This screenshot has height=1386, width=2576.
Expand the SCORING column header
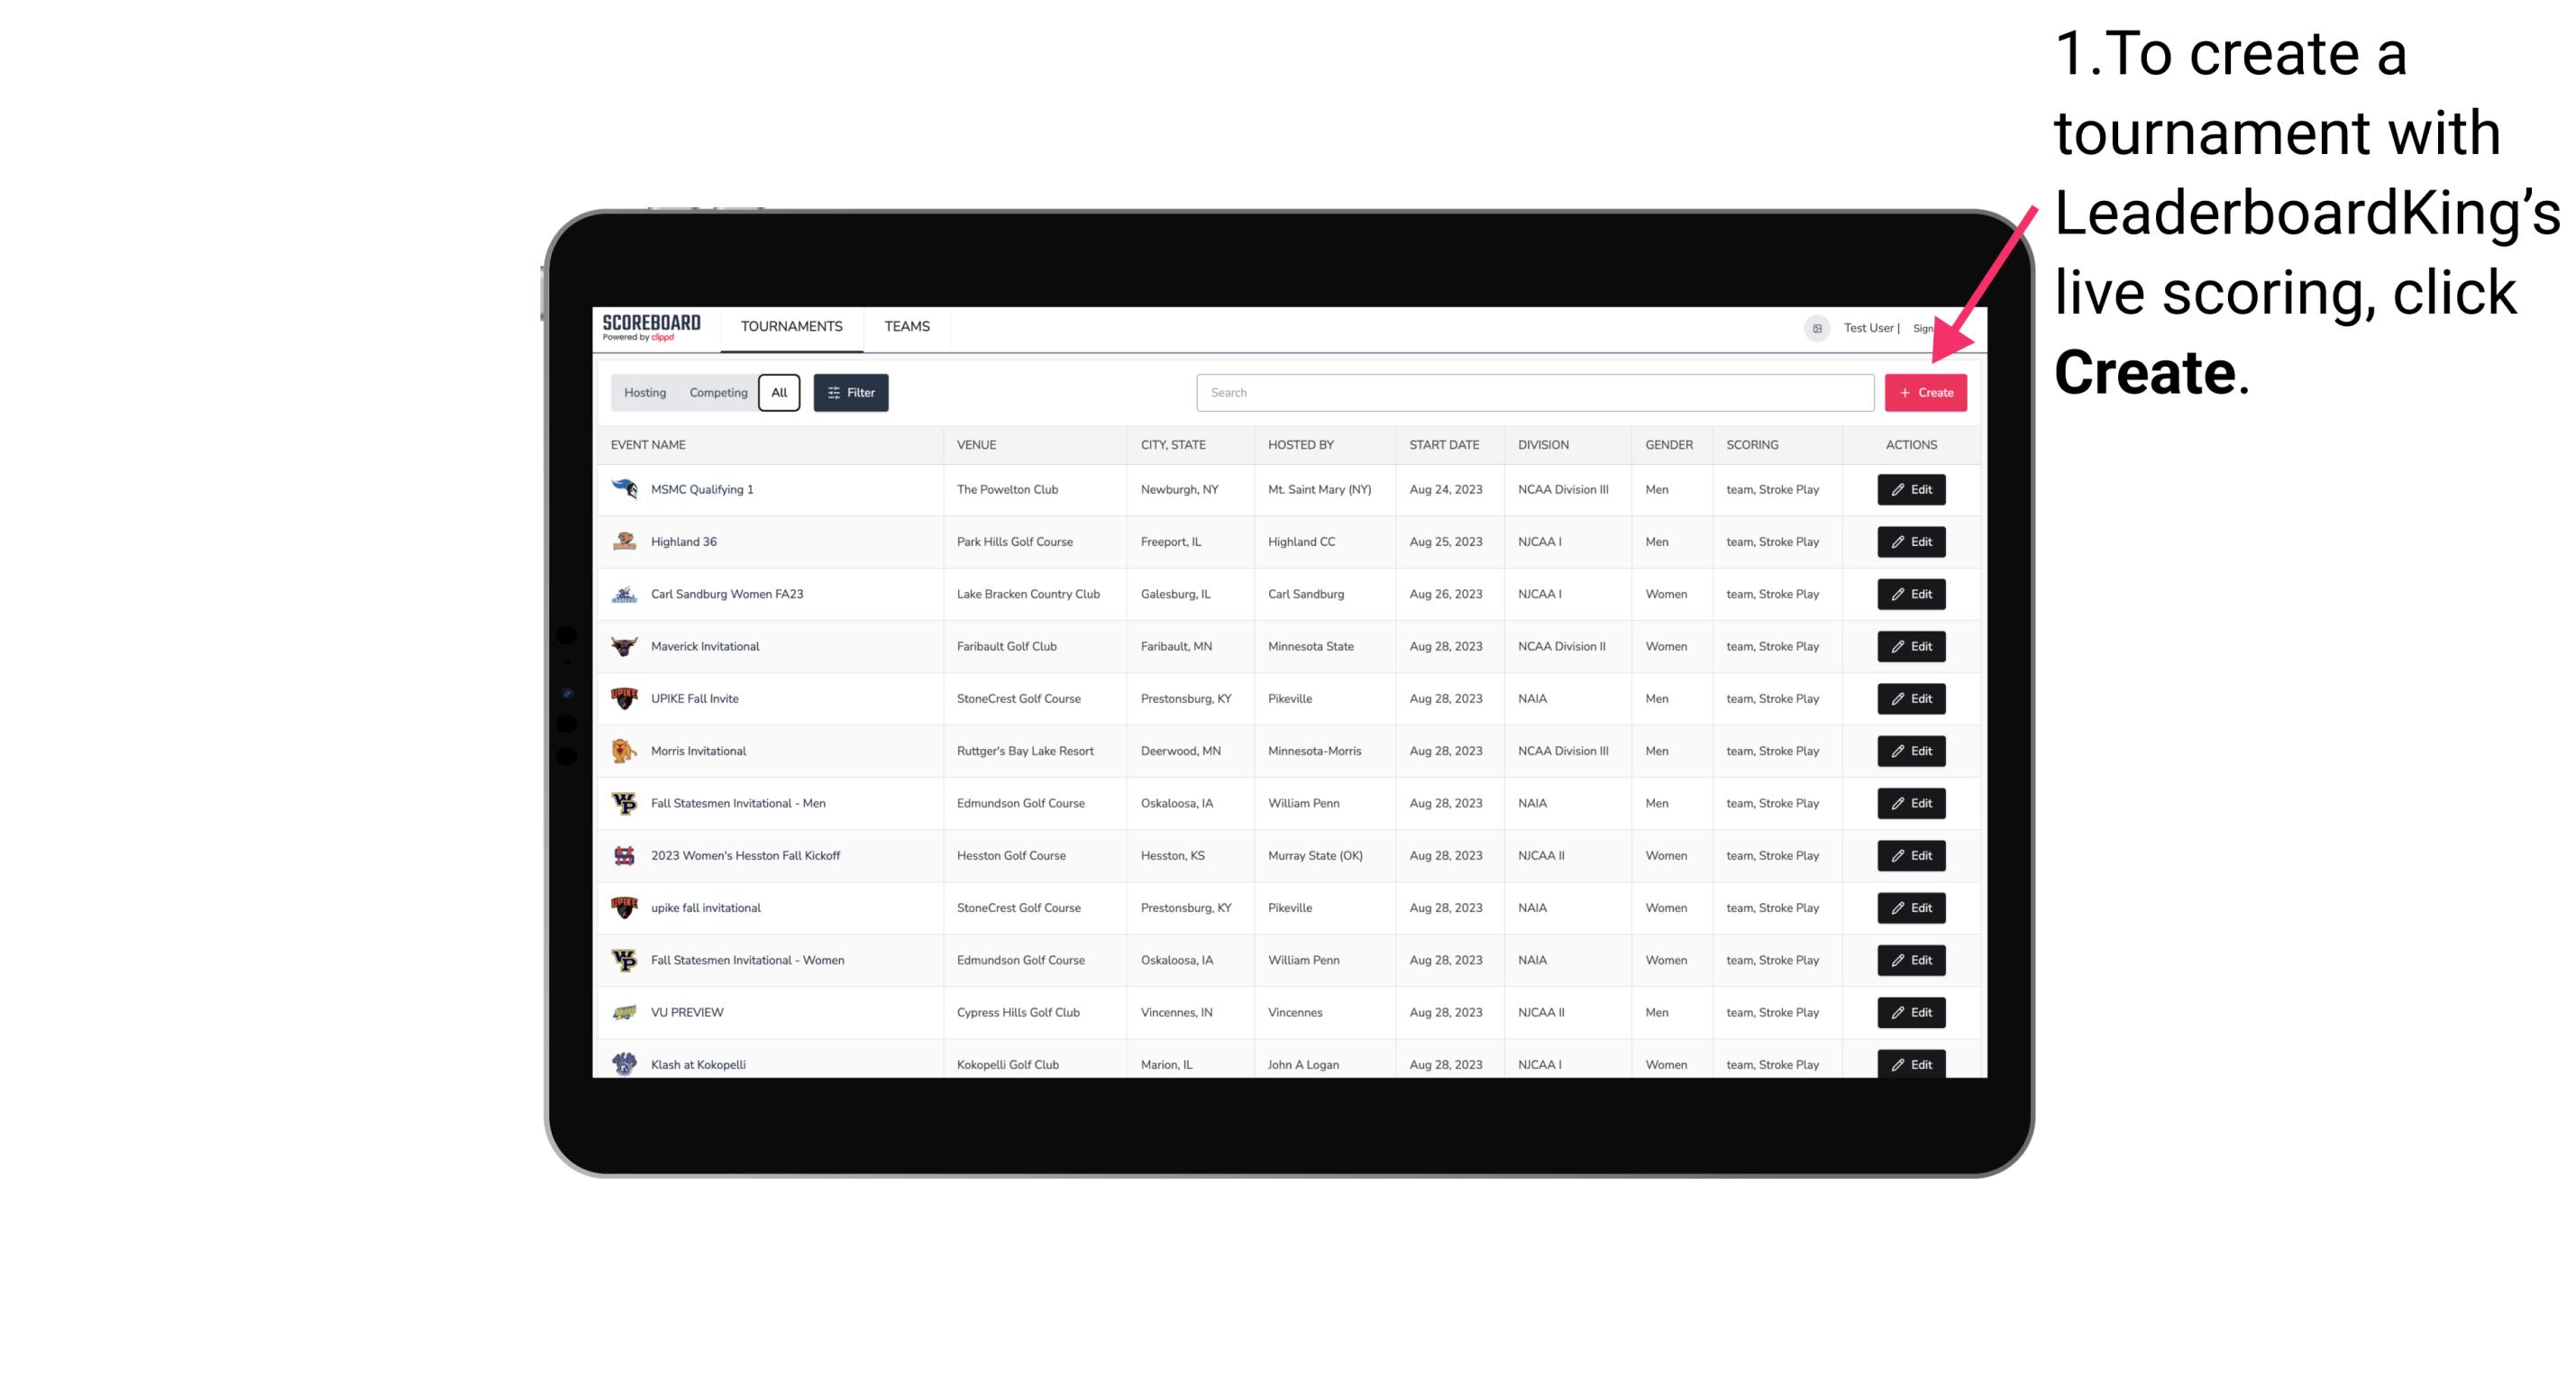click(x=1751, y=445)
